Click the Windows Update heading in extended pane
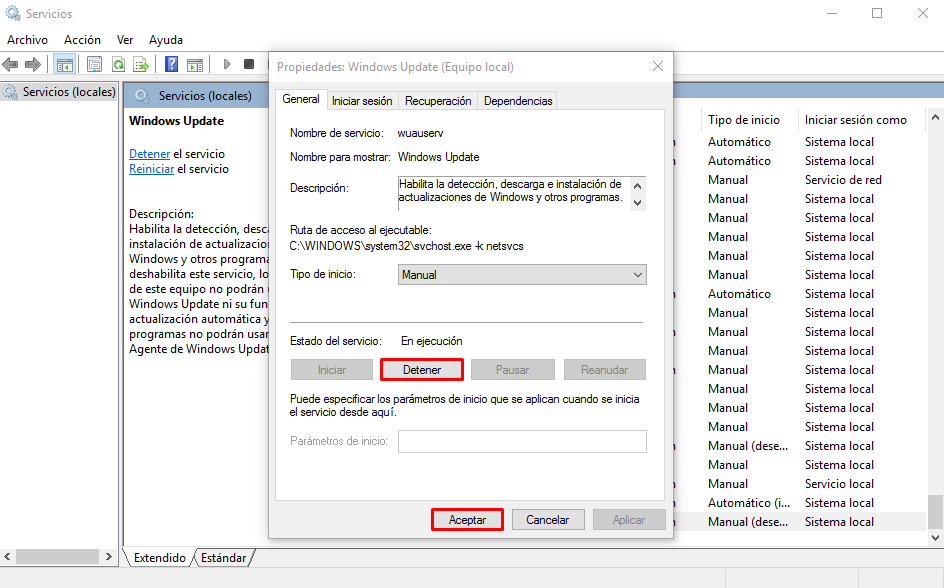Viewport: 944px width, 588px height. [x=176, y=121]
